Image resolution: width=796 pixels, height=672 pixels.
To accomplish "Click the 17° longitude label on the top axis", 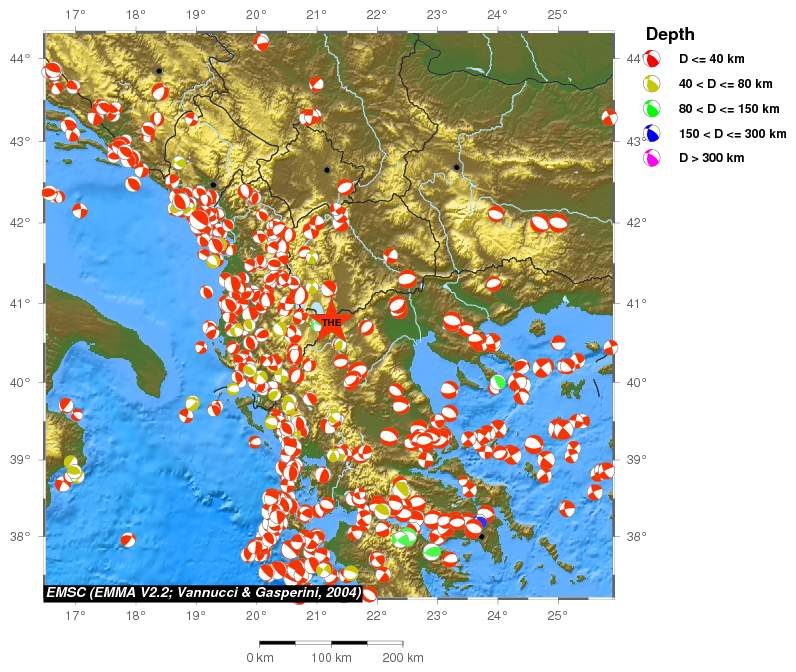I will click(x=75, y=15).
